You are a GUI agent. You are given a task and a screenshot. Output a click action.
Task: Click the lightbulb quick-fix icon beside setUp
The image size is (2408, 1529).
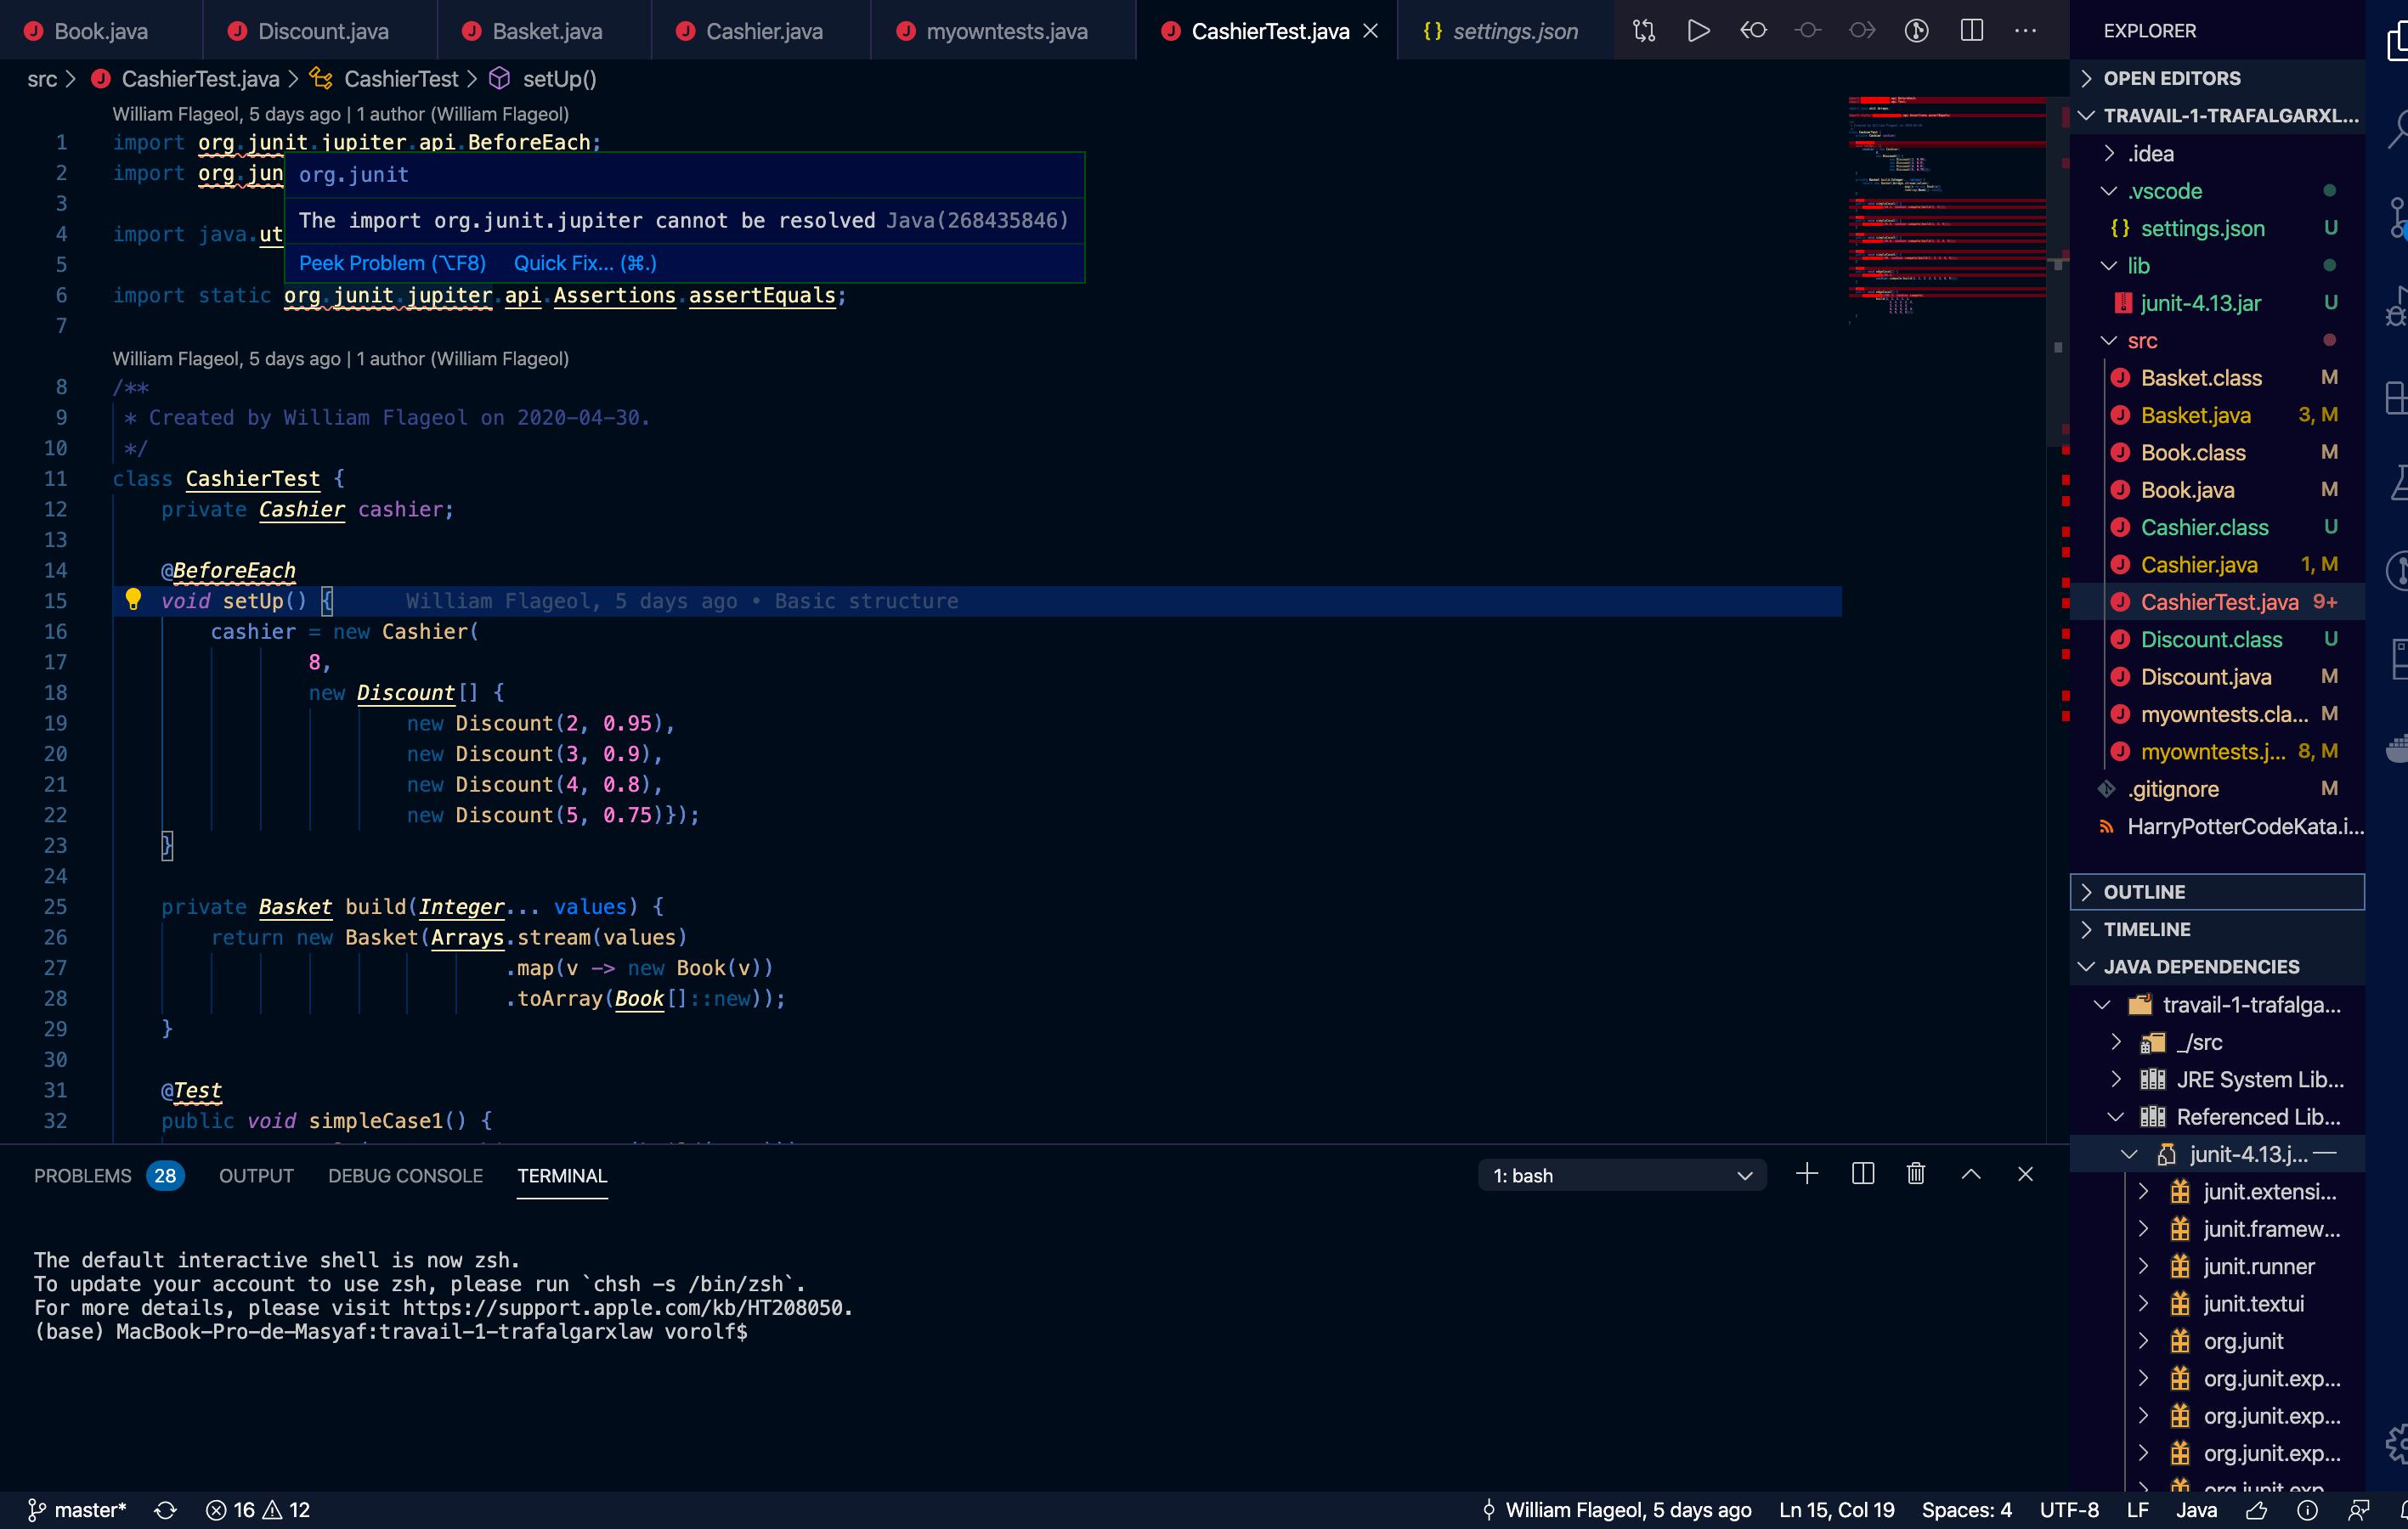pyautogui.click(x=133, y=600)
